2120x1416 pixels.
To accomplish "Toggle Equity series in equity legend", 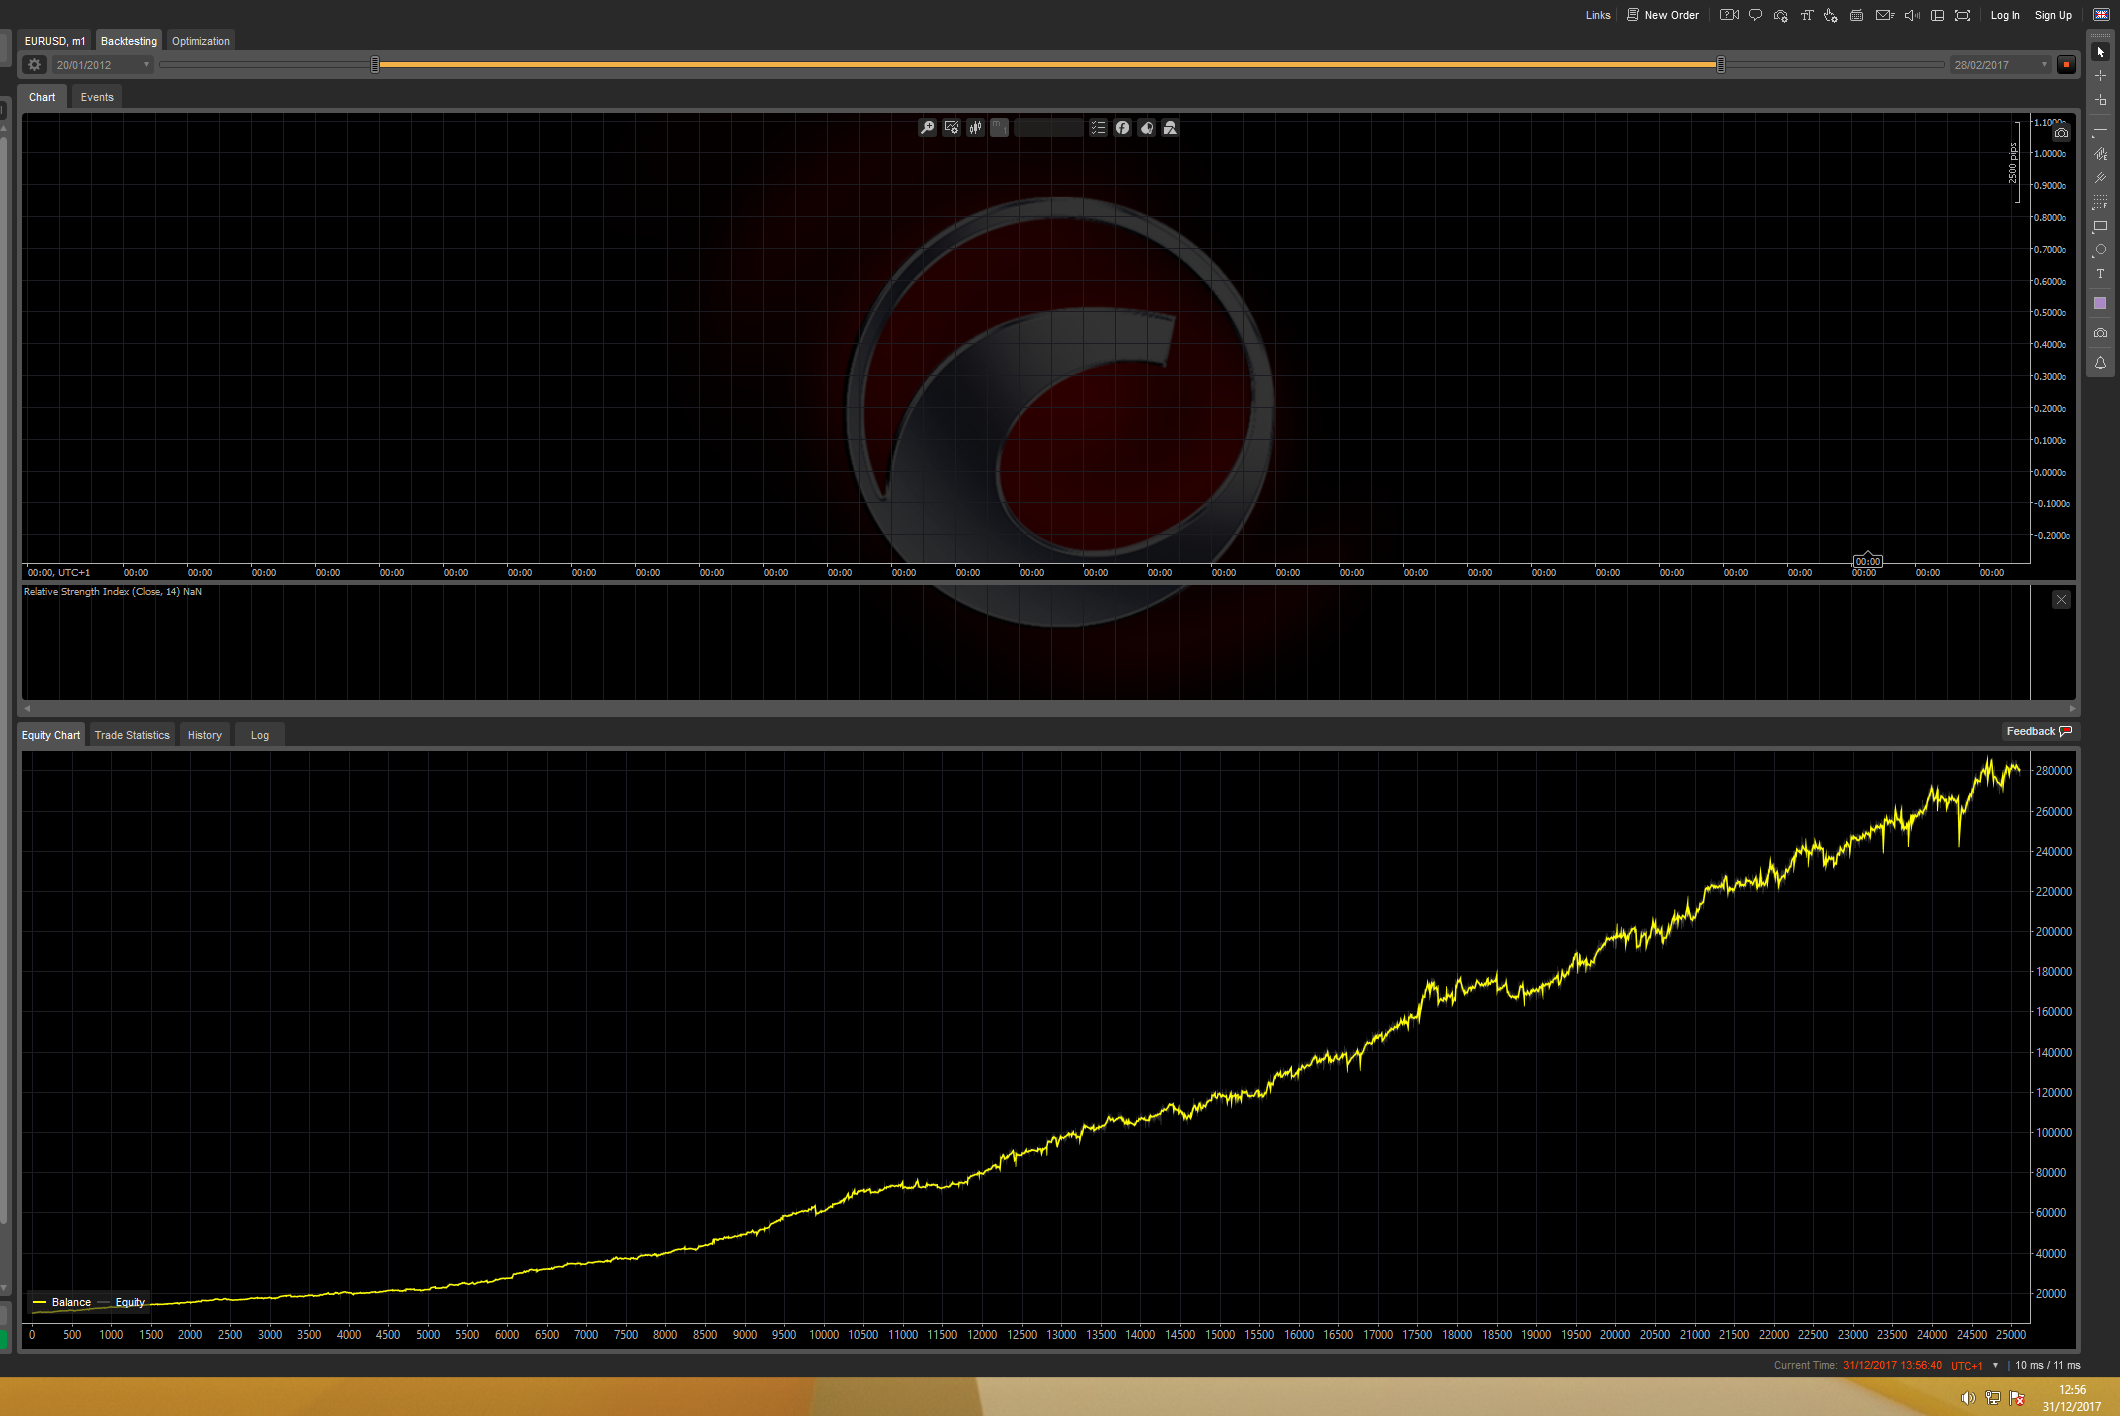I will coord(122,1302).
